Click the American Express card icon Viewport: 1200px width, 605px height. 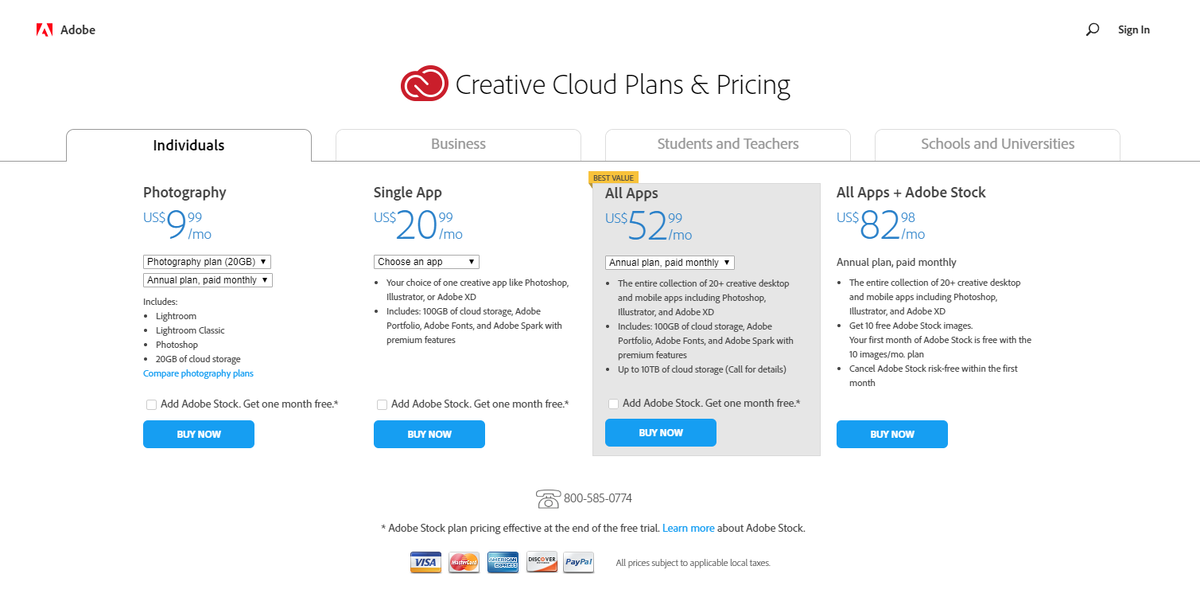503,562
